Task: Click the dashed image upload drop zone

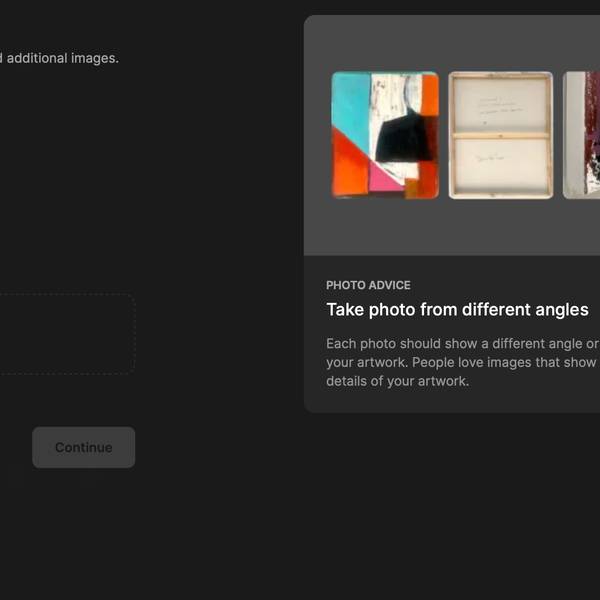Action: click(66, 334)
